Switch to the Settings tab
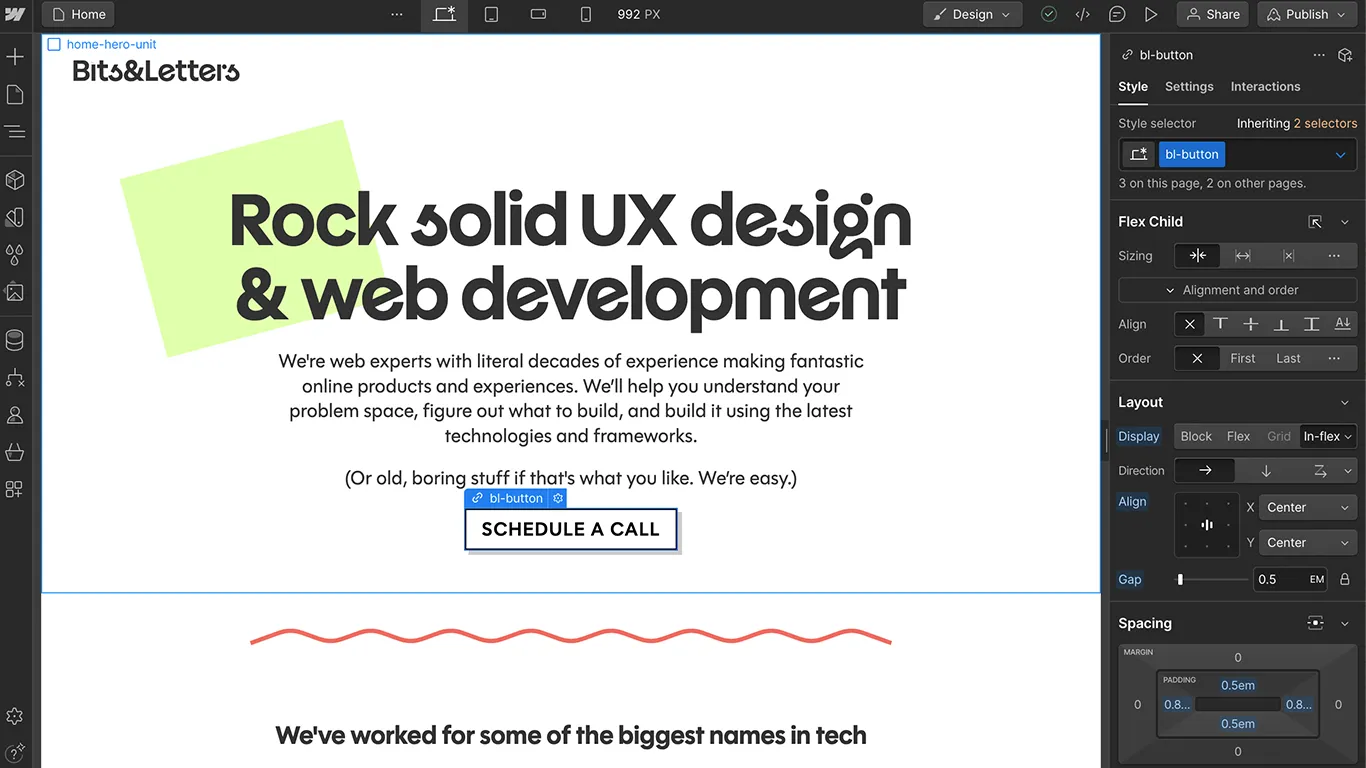The image size is (1366, 768). click(1189, 87)
